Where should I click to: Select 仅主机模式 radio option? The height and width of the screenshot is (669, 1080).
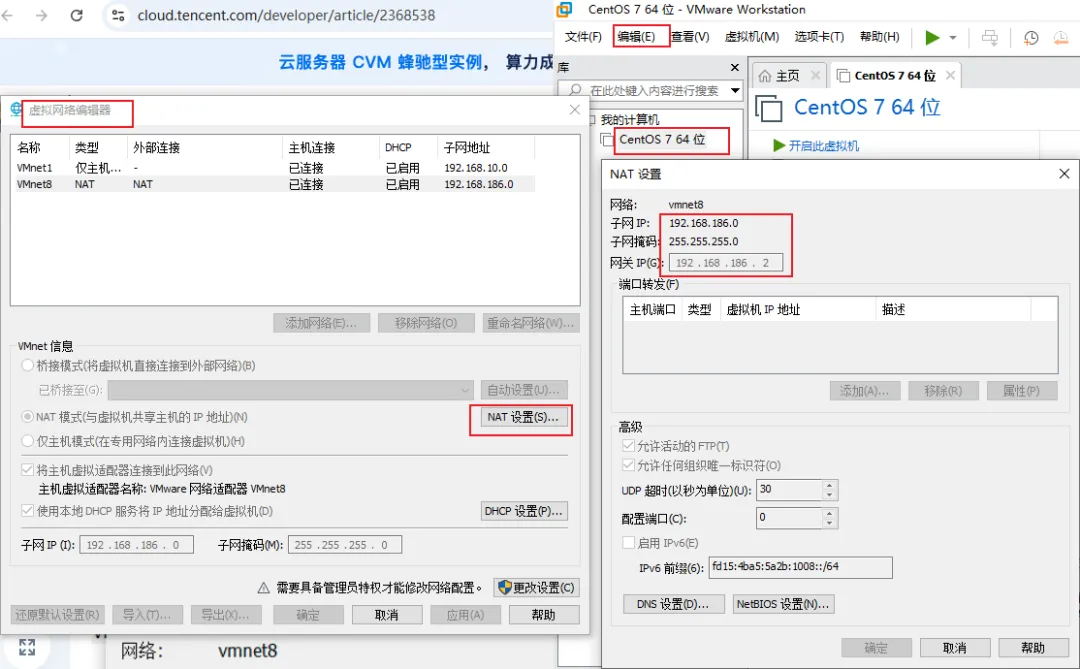coord(28,441)
